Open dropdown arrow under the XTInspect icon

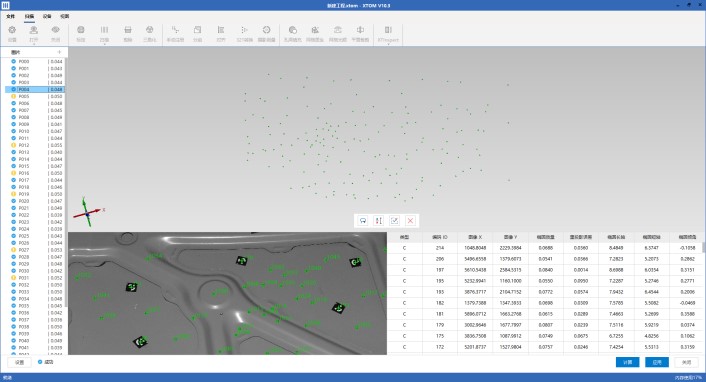tap(388, 44)
